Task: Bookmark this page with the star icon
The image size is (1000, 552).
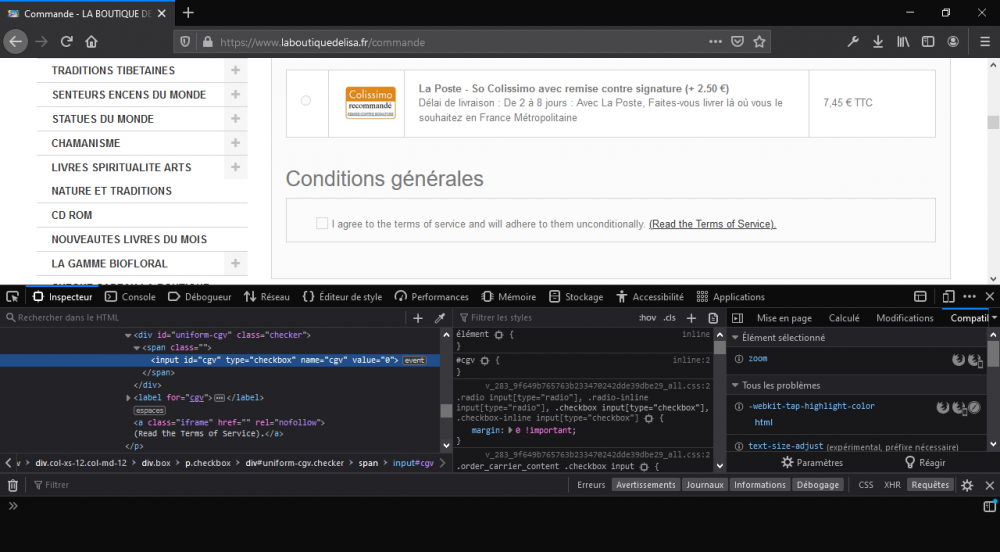Action: coord(760,42)
